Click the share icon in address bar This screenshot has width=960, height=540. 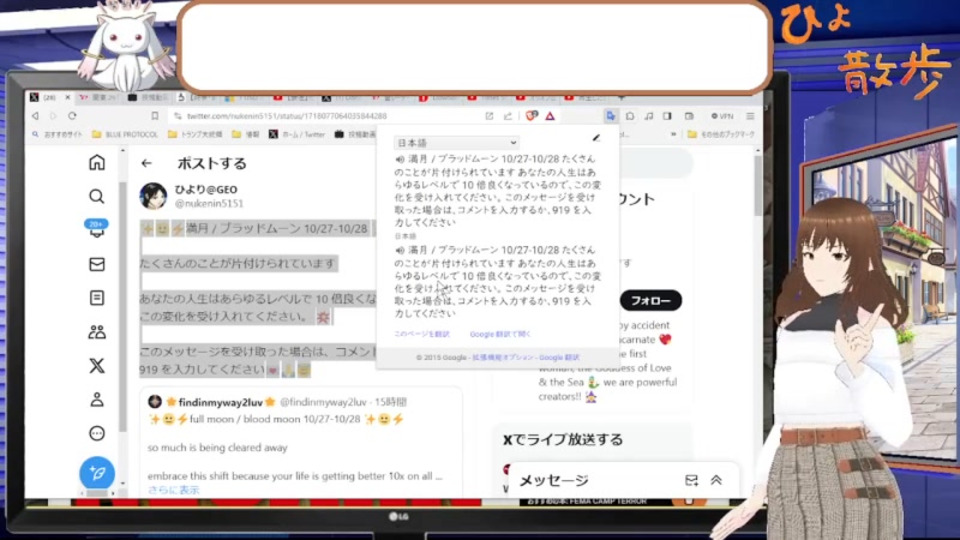click(508, 116)
